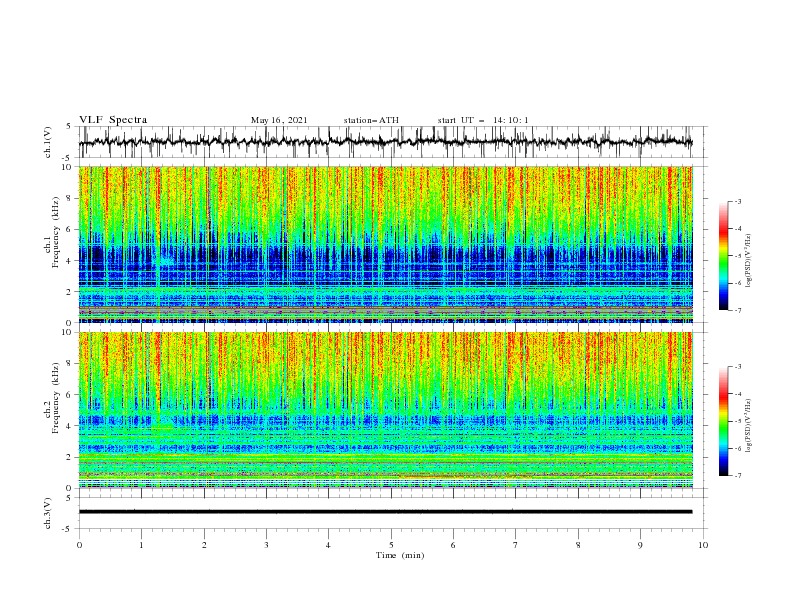
Task: Click the time-axis tick label '10' at bottom right
Action: pyautogui.click(x=703, y=545)
